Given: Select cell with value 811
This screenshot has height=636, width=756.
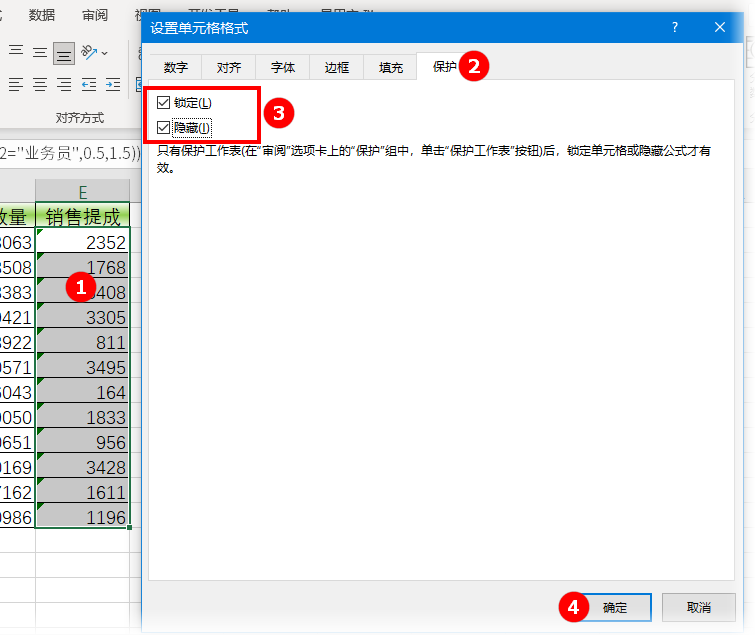Looking at the screenshot, I should [82, 341].
